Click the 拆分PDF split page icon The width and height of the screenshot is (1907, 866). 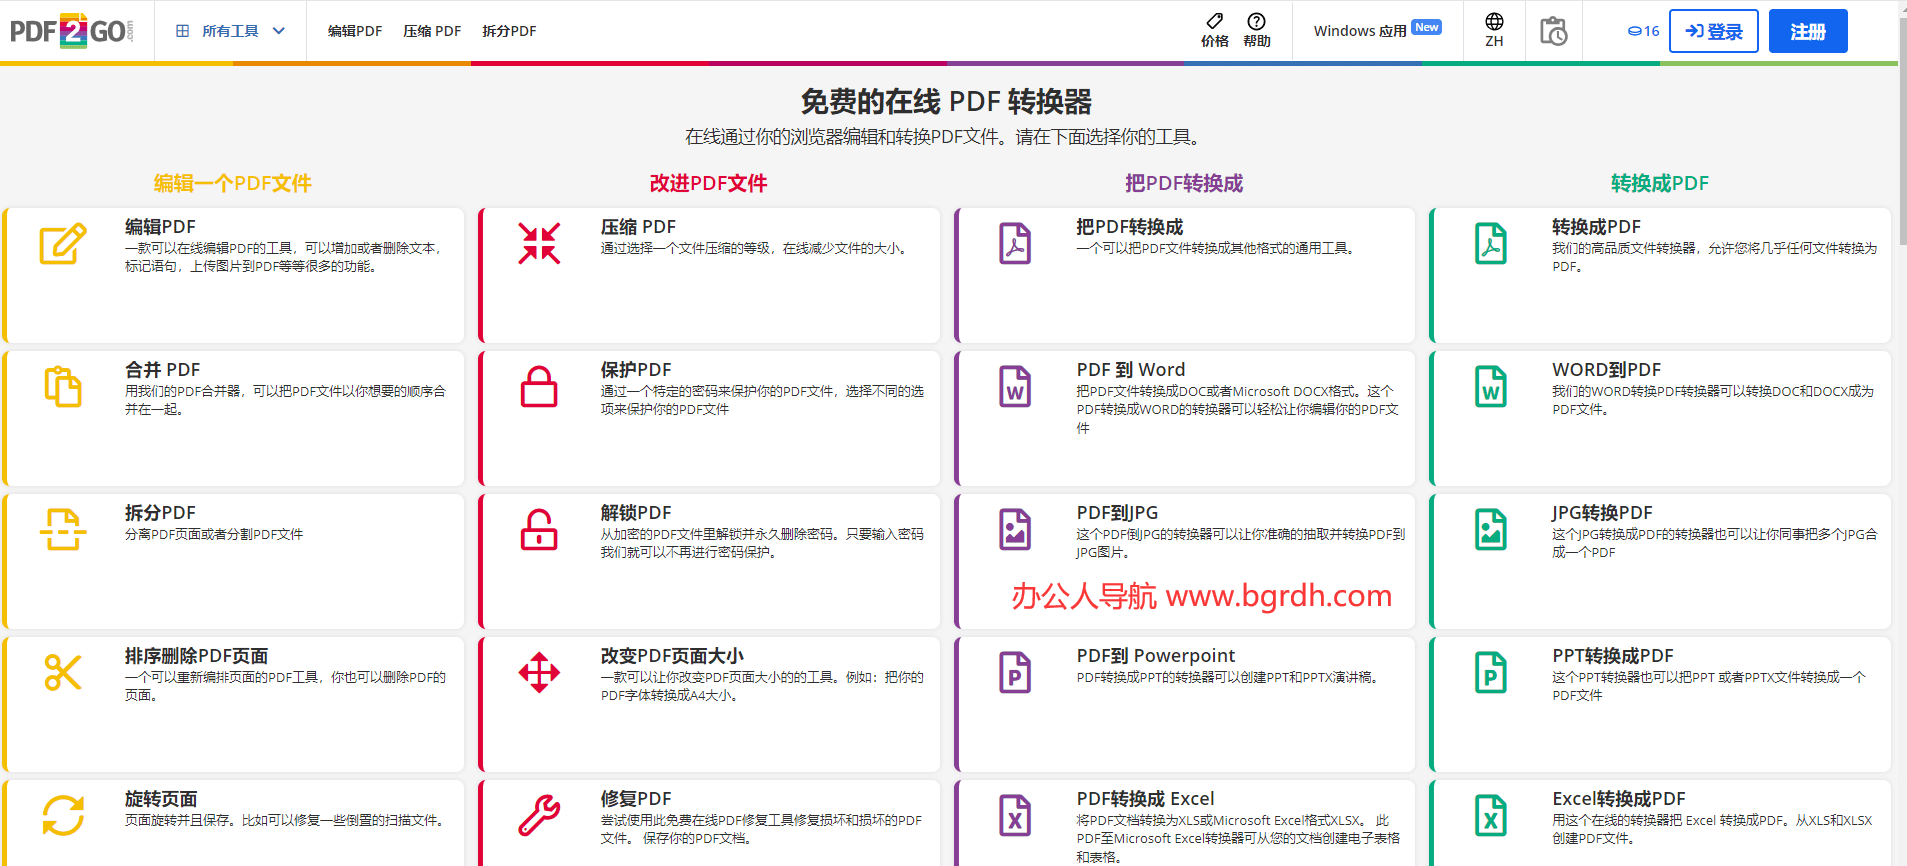[x=63, y=530]
